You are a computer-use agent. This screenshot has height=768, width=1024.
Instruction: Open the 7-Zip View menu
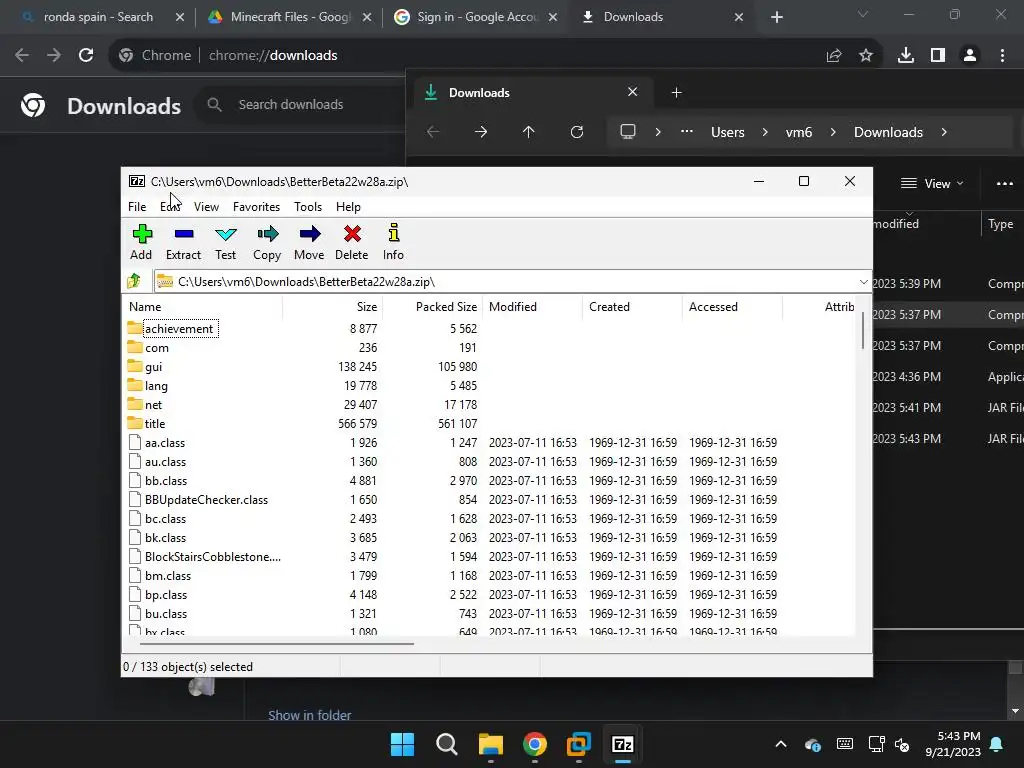coord(206,206)
